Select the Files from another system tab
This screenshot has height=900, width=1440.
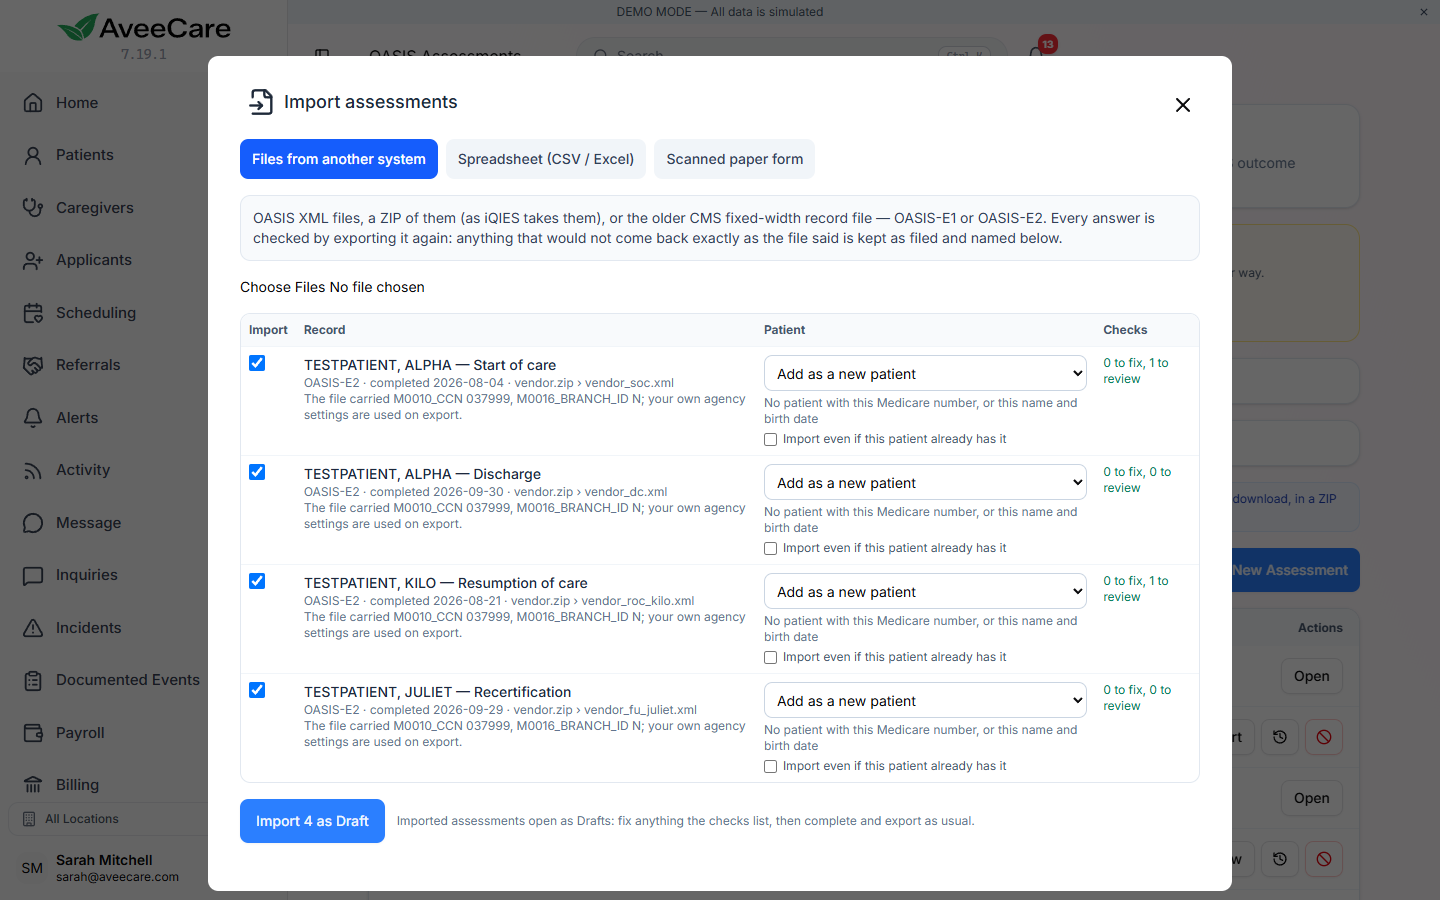click(339, 159)
